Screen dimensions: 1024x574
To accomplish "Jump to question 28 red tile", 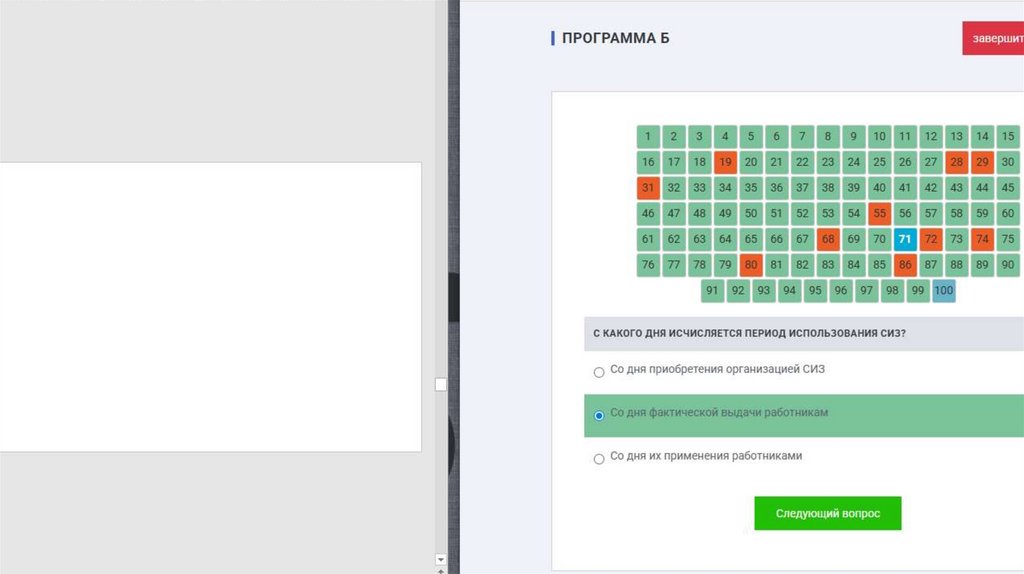I will [x=957, y=162].
